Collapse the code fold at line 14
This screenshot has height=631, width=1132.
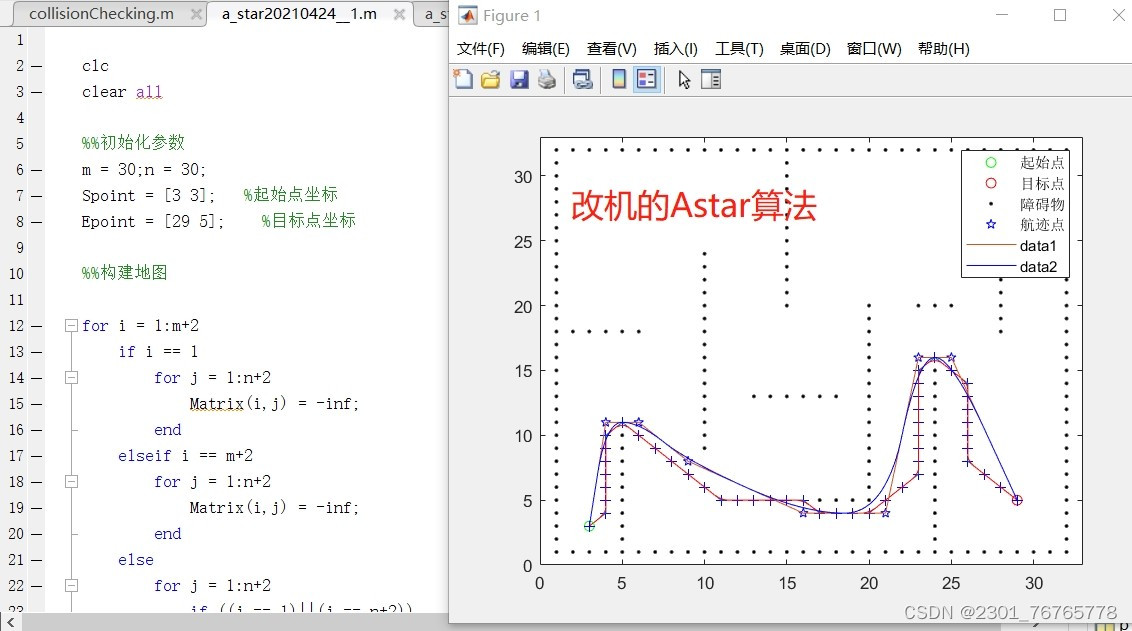pyautogui.click(x=70, y=377)
